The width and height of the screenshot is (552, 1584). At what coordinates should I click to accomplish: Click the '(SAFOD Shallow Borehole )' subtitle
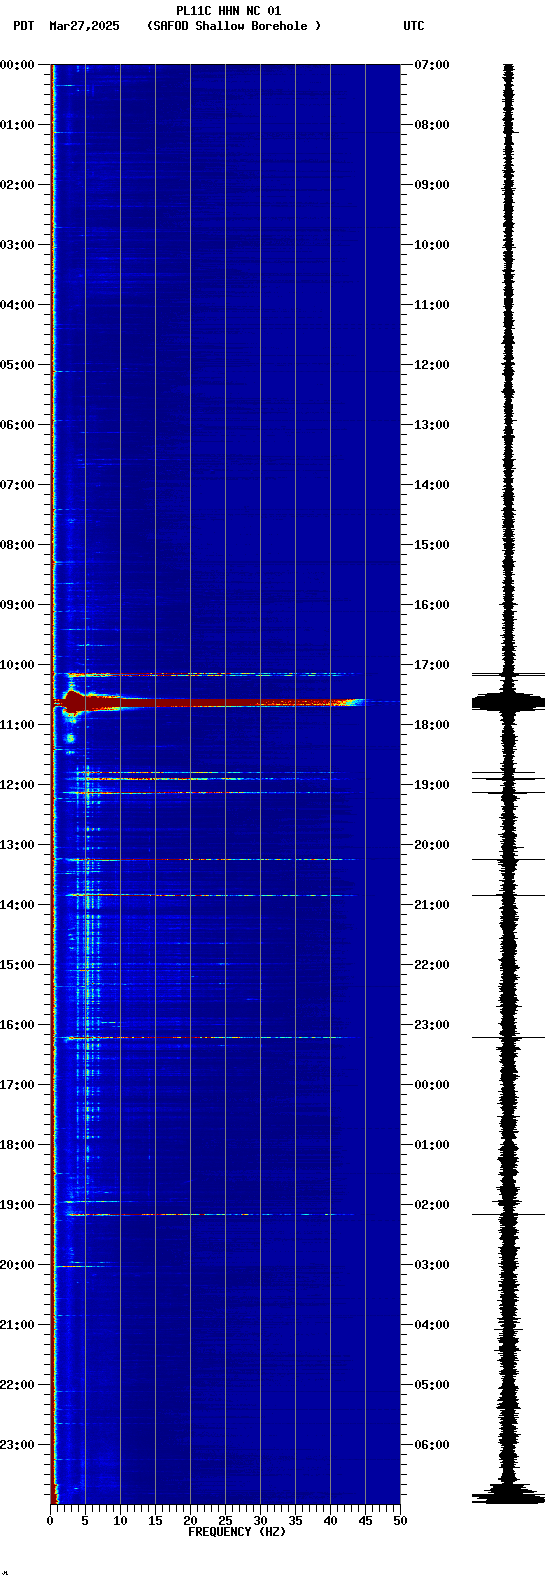pos(234,26)
